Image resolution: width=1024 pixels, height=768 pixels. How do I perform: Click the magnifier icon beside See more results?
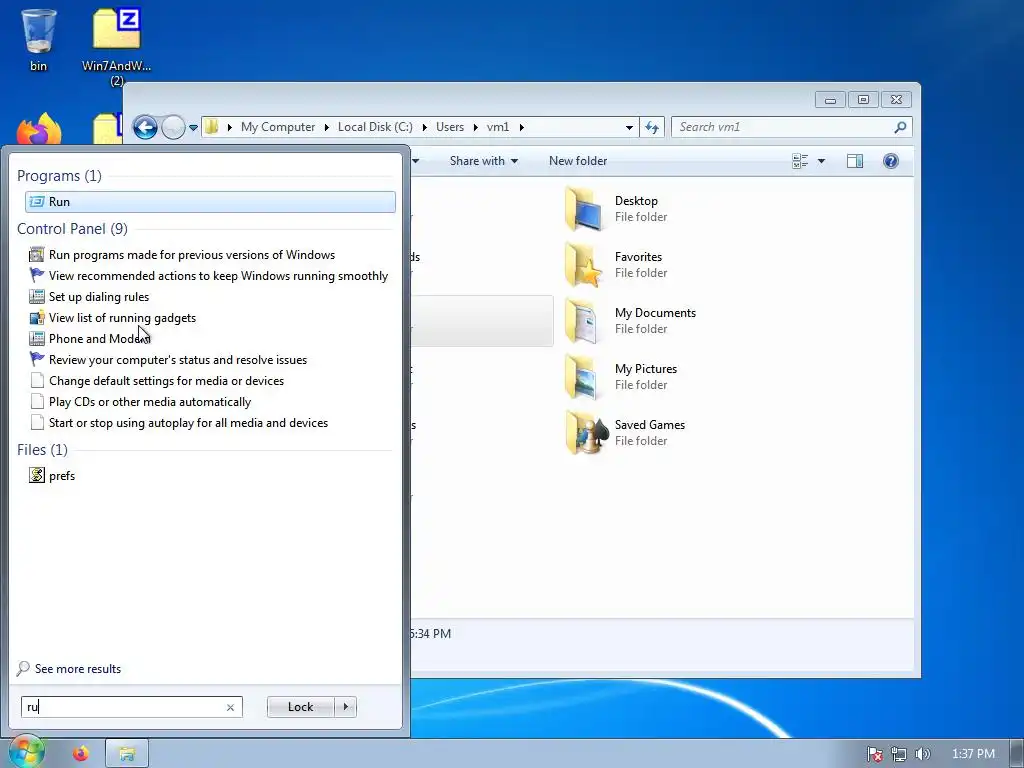[24, 669]
